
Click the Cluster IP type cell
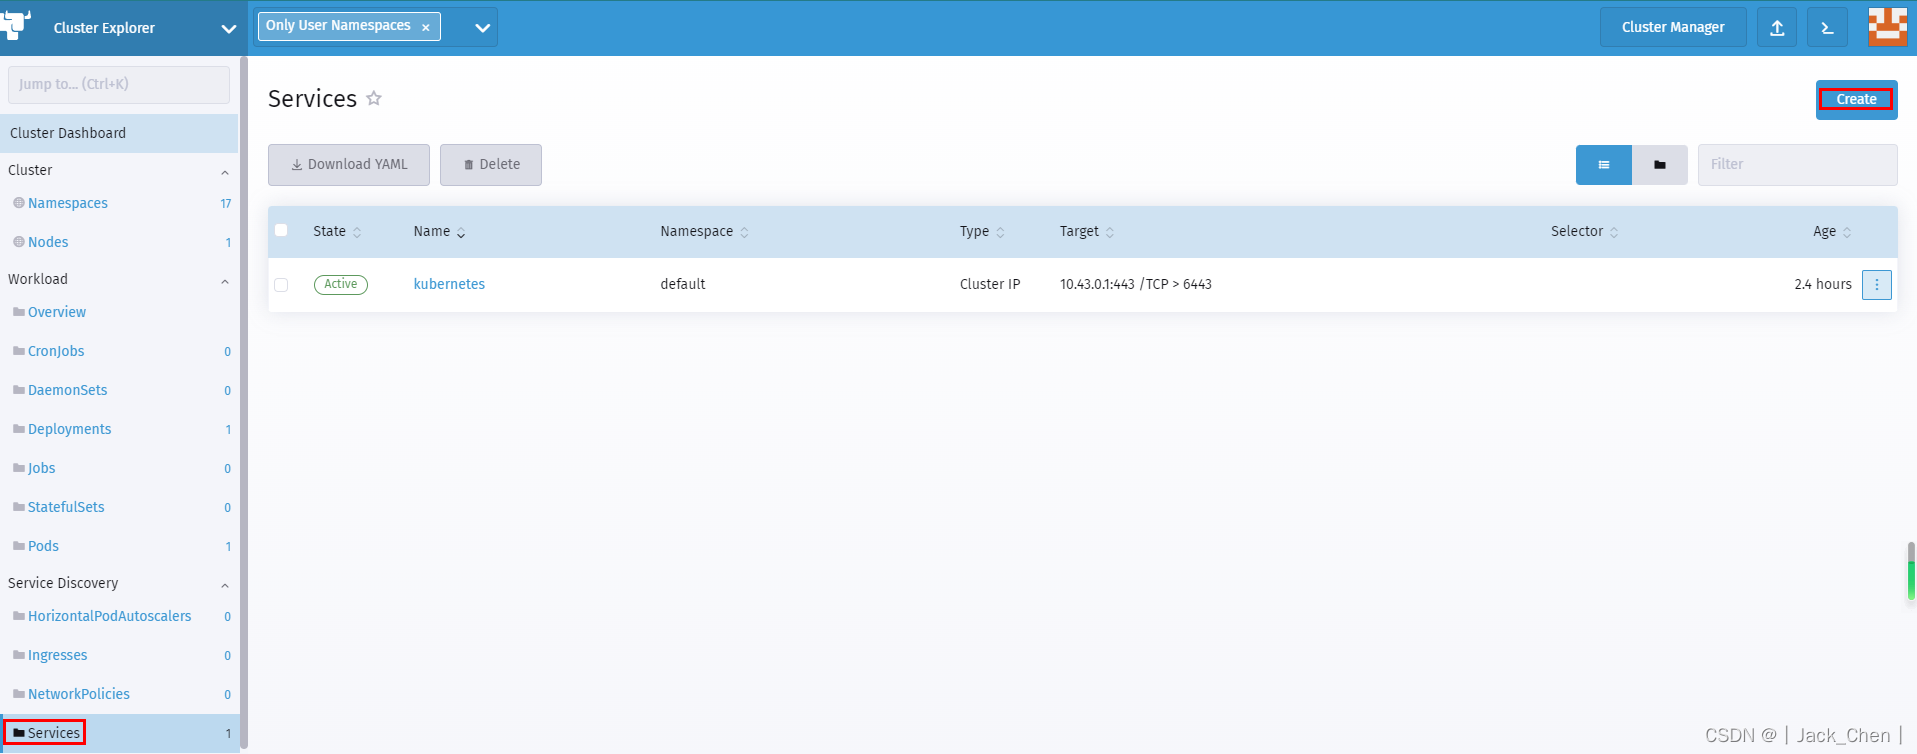(x=990, y=285)
